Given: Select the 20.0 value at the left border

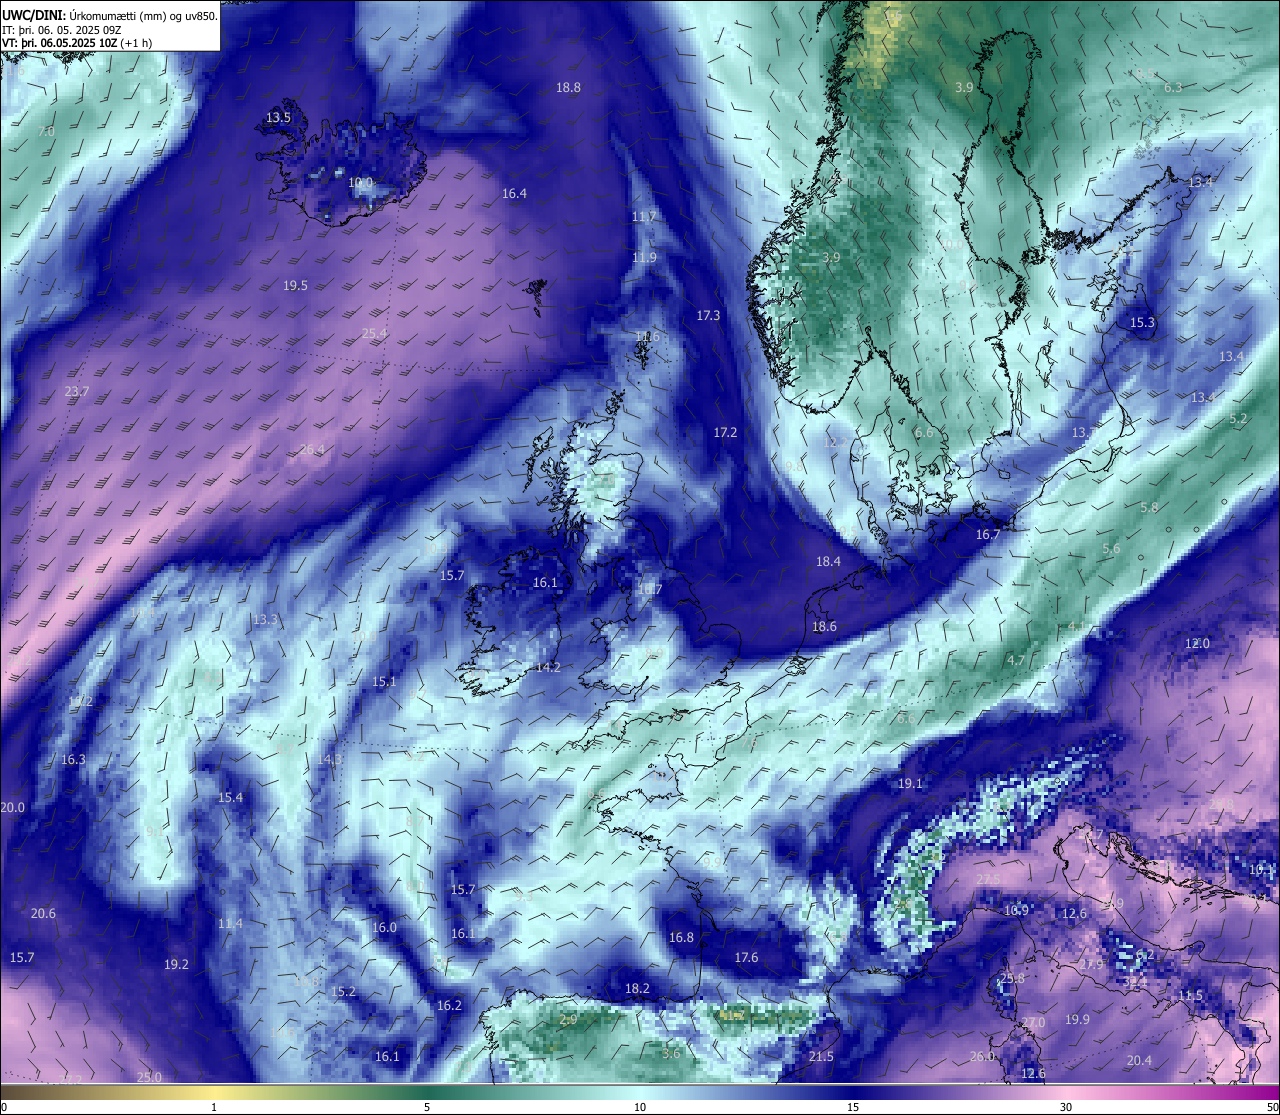Looking at the screenshot, I should (x=13, y=807).
